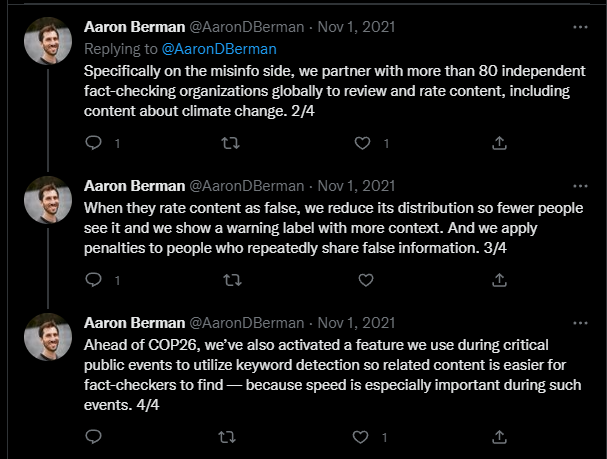Retweet the 2/4 fact-checking tweet

point(231,143)
